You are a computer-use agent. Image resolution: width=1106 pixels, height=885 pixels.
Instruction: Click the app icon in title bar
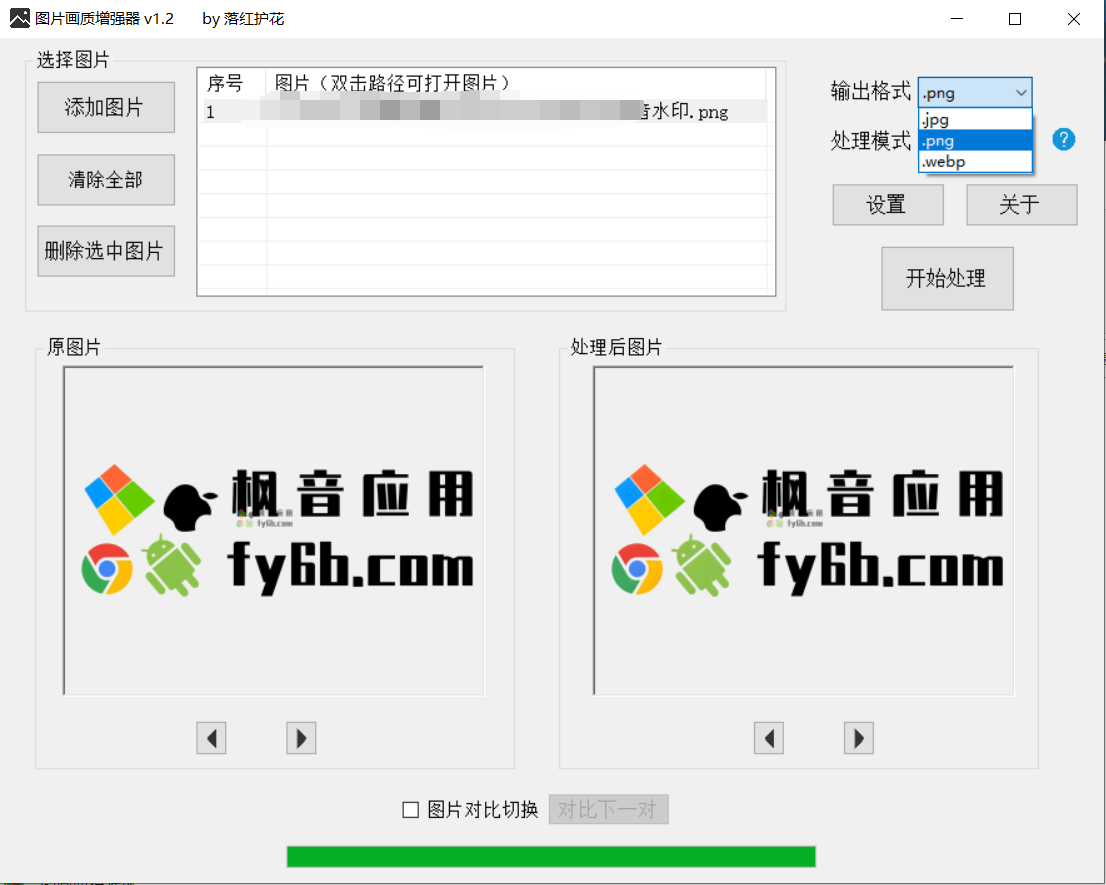click(20, 18)
